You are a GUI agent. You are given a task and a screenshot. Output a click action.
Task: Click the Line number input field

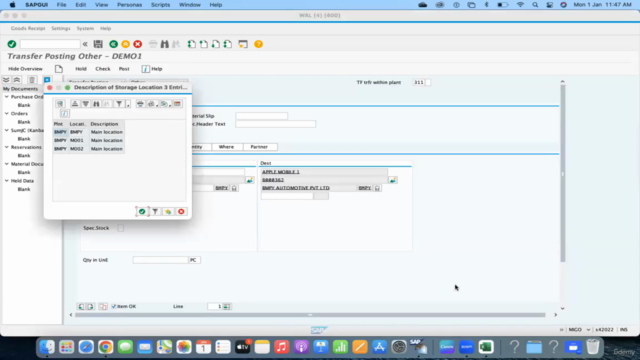point(215,307)
